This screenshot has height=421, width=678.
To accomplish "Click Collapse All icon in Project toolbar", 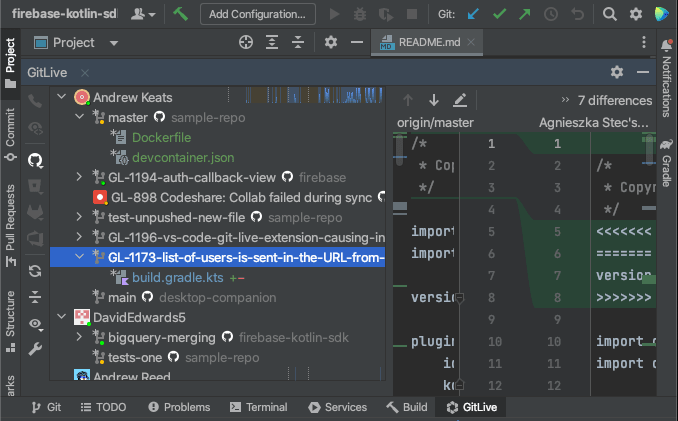I will (x=298, y=42).
